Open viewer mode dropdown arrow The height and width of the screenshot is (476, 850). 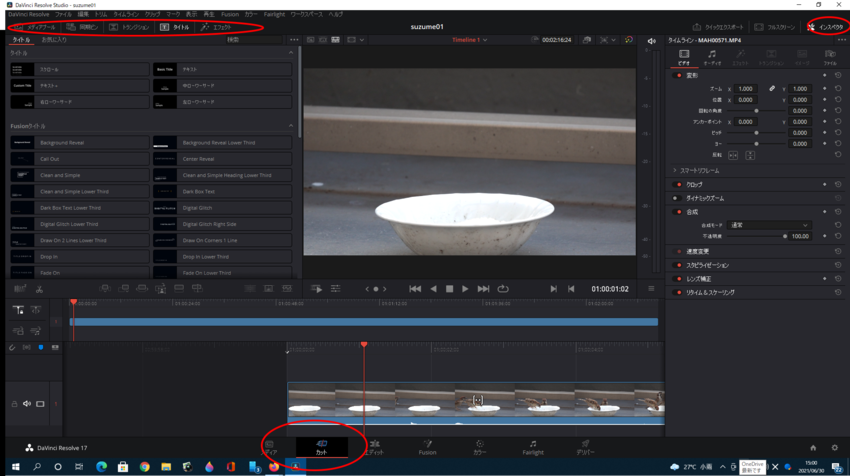pyautogui.click(x=362, y=40)
